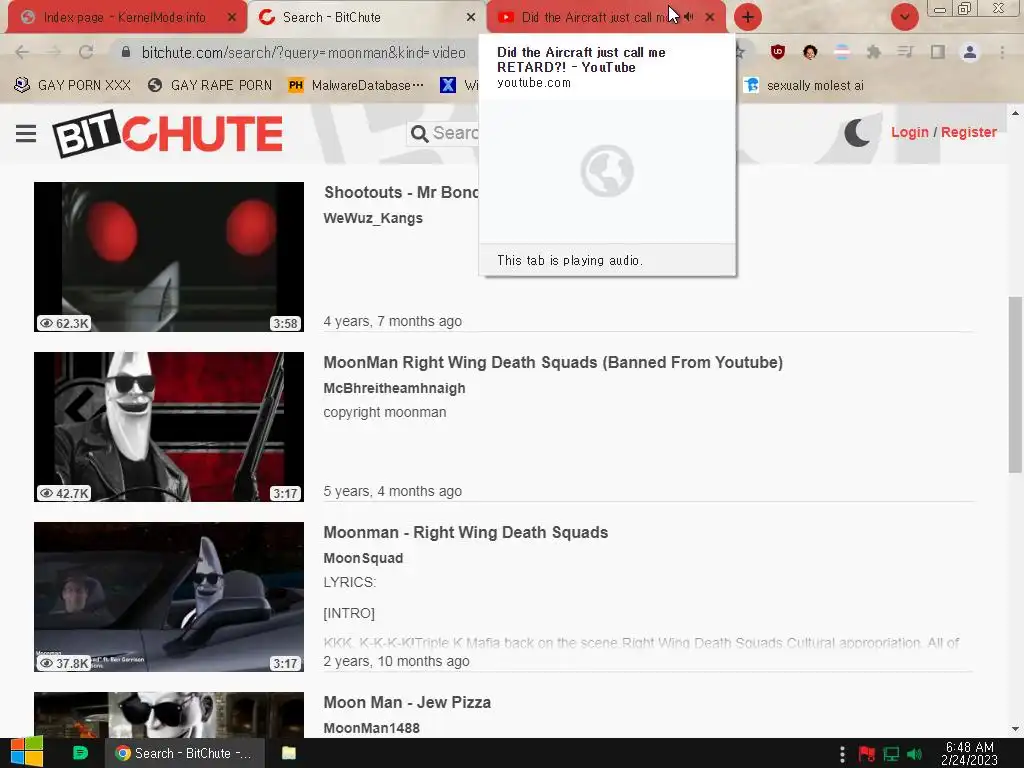This screenshot has width=1024, height=768.
Task: Click the search magnifier icon on BitChute
Action: point(419,134)
